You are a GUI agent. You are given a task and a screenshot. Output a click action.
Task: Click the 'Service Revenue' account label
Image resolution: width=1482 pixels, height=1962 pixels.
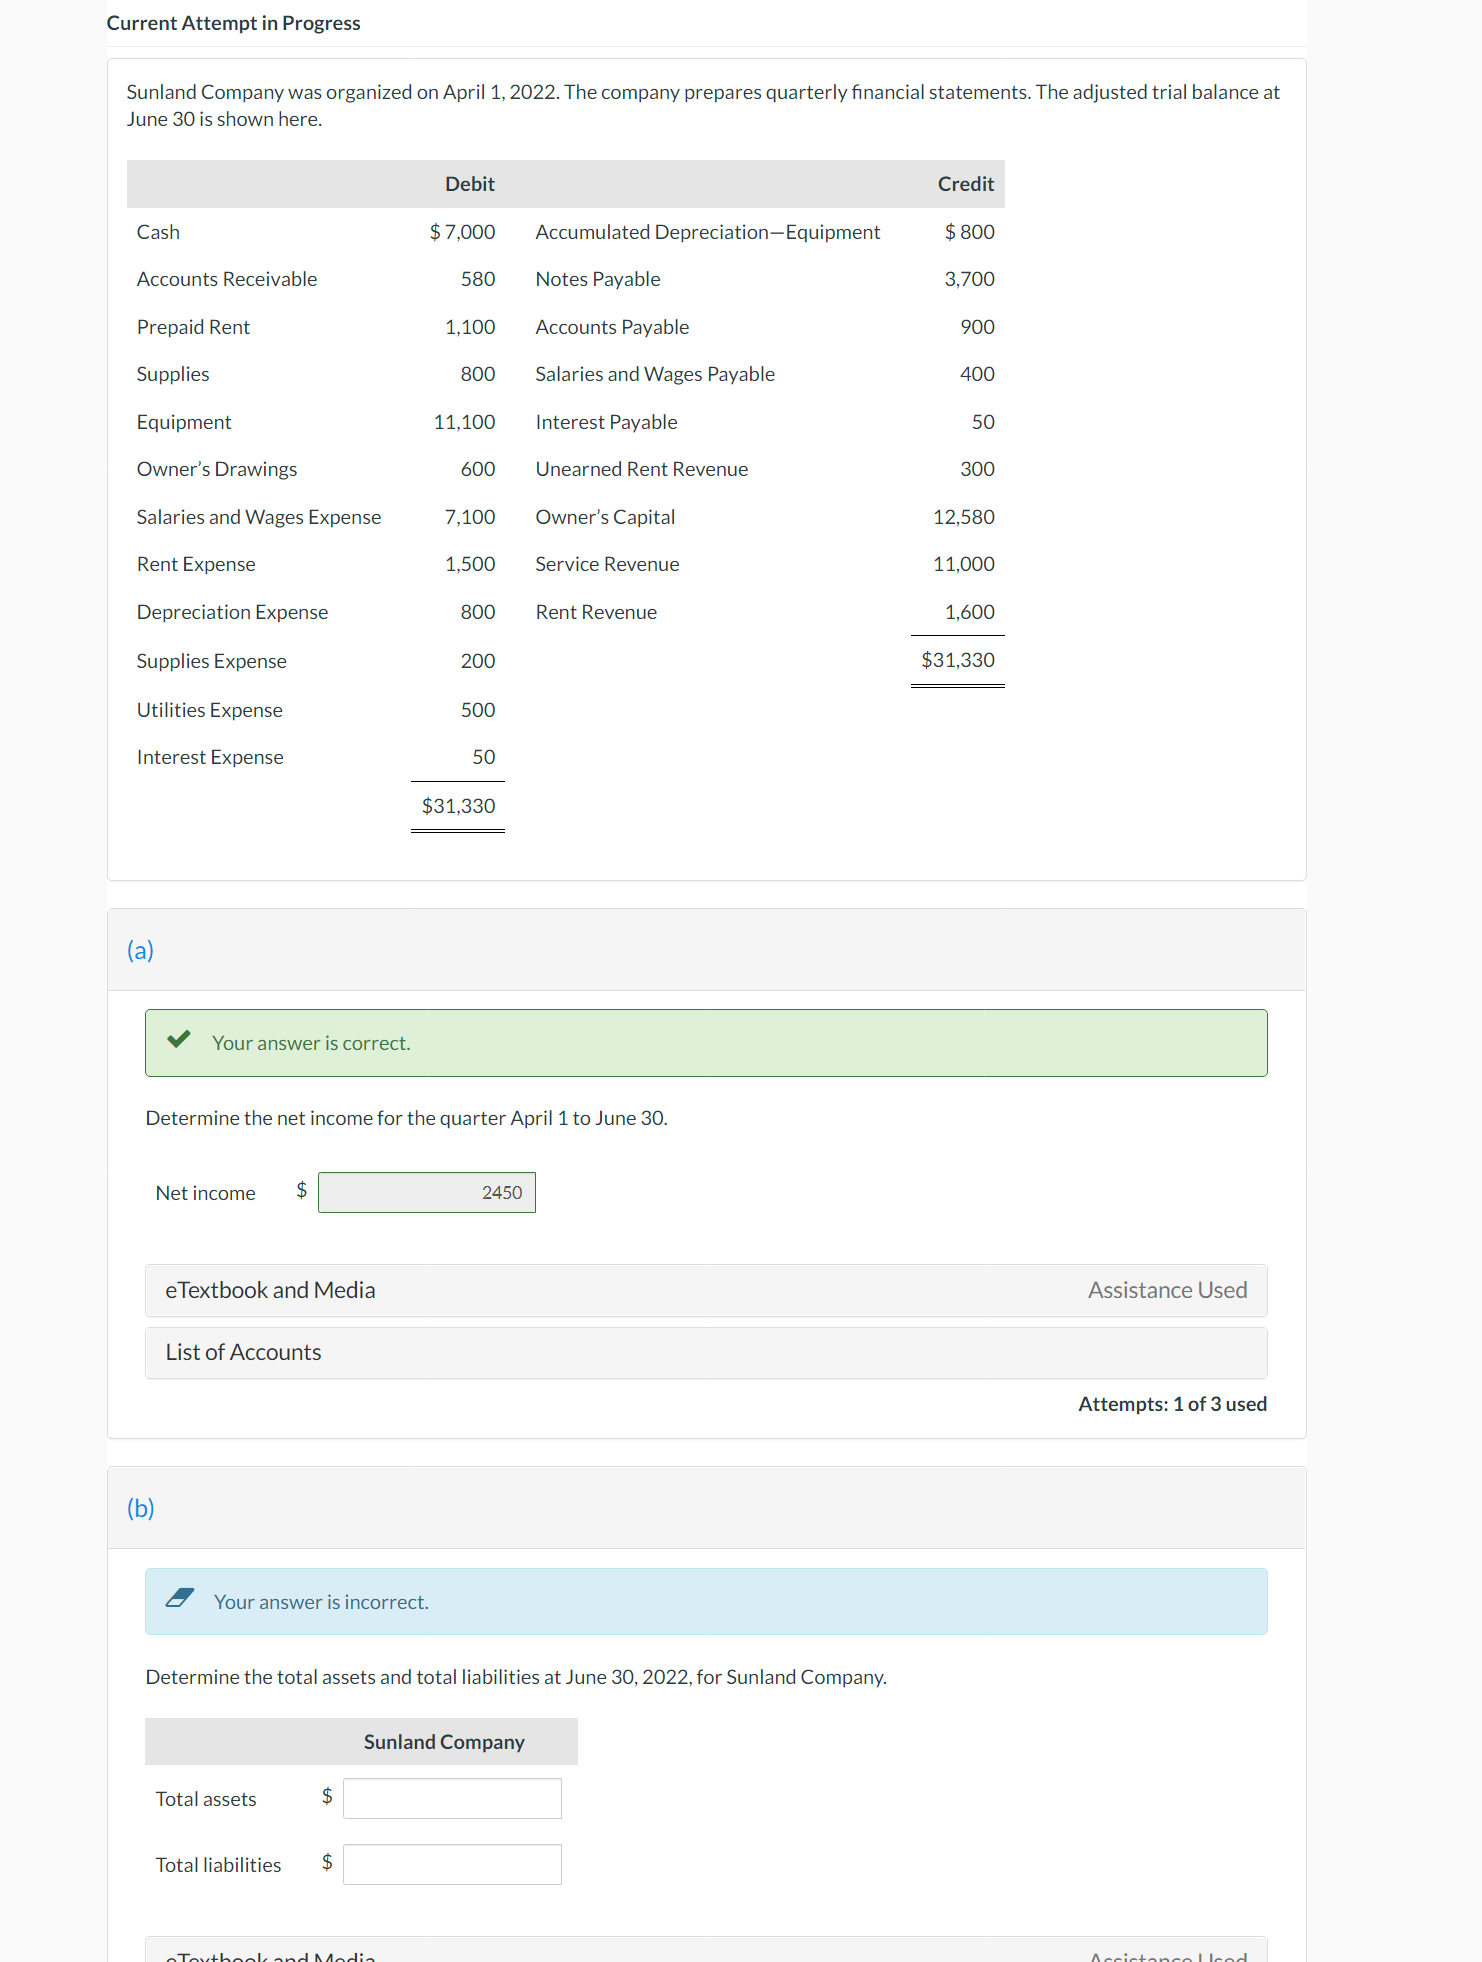[x=607, y=564]
